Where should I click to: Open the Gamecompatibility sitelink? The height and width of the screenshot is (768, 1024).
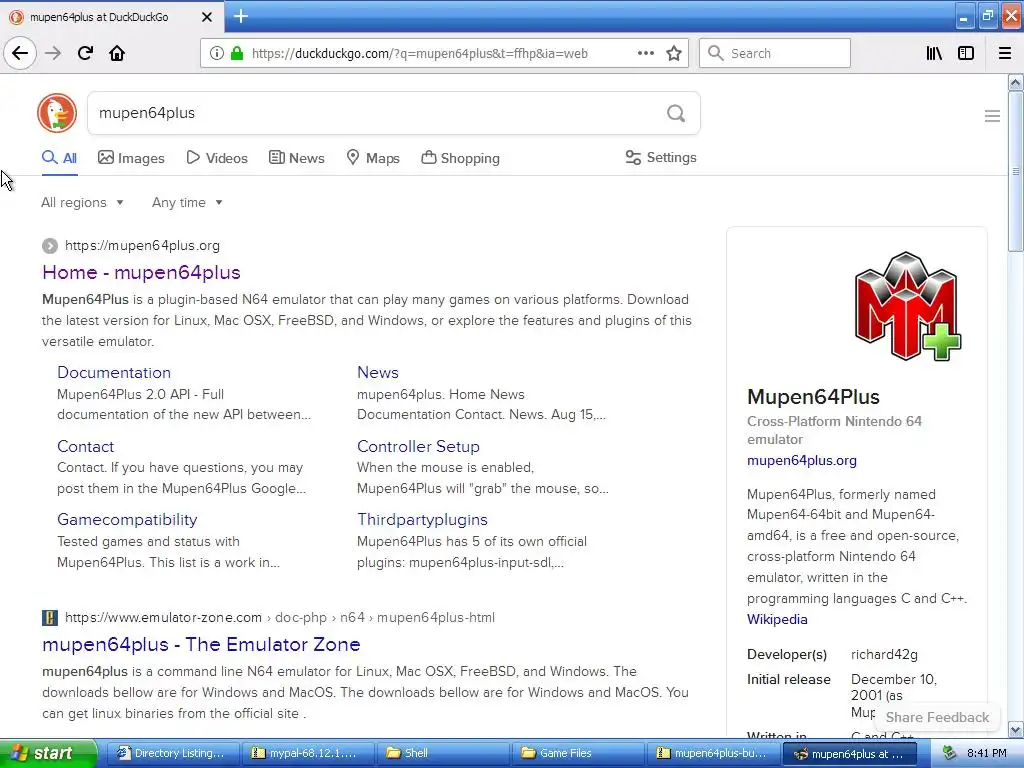click(x=127, y=519)
